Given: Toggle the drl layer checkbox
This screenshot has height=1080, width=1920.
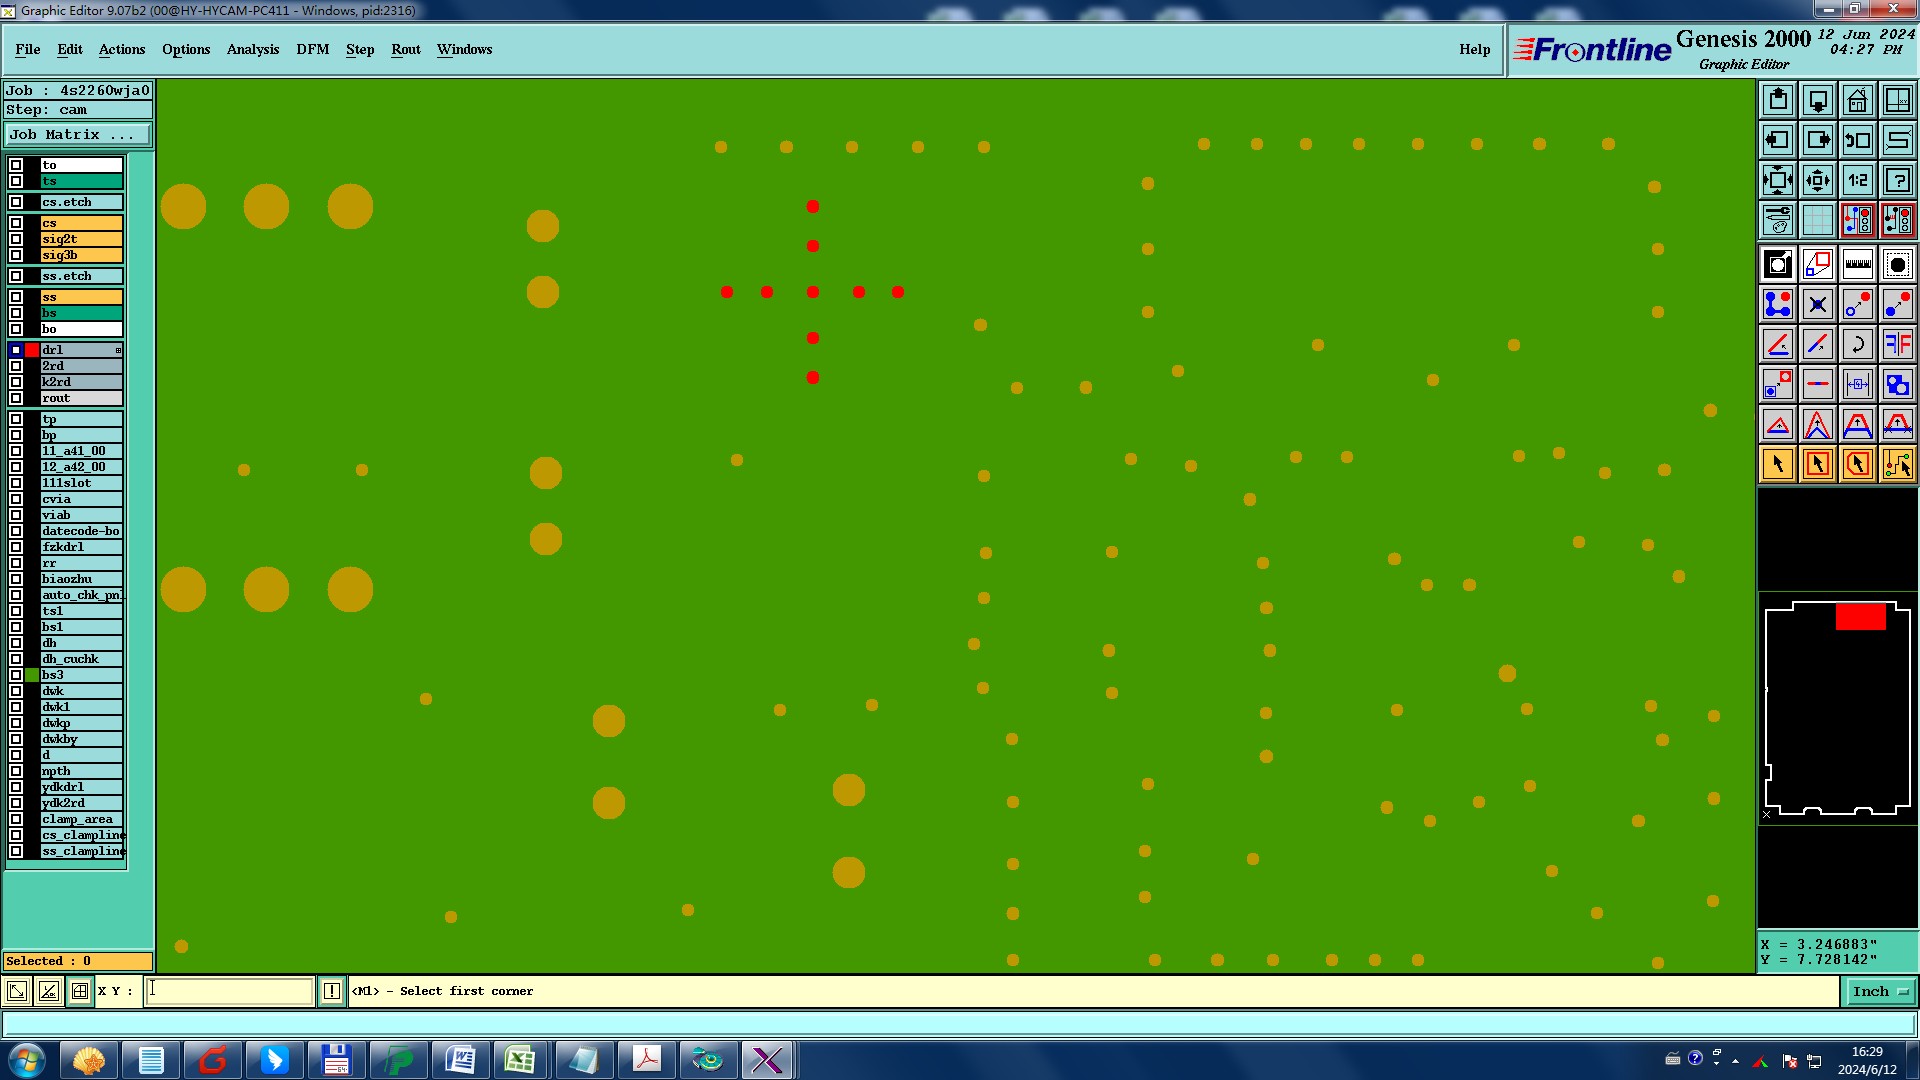Looking at the screenshot, I should click(16, 350).
